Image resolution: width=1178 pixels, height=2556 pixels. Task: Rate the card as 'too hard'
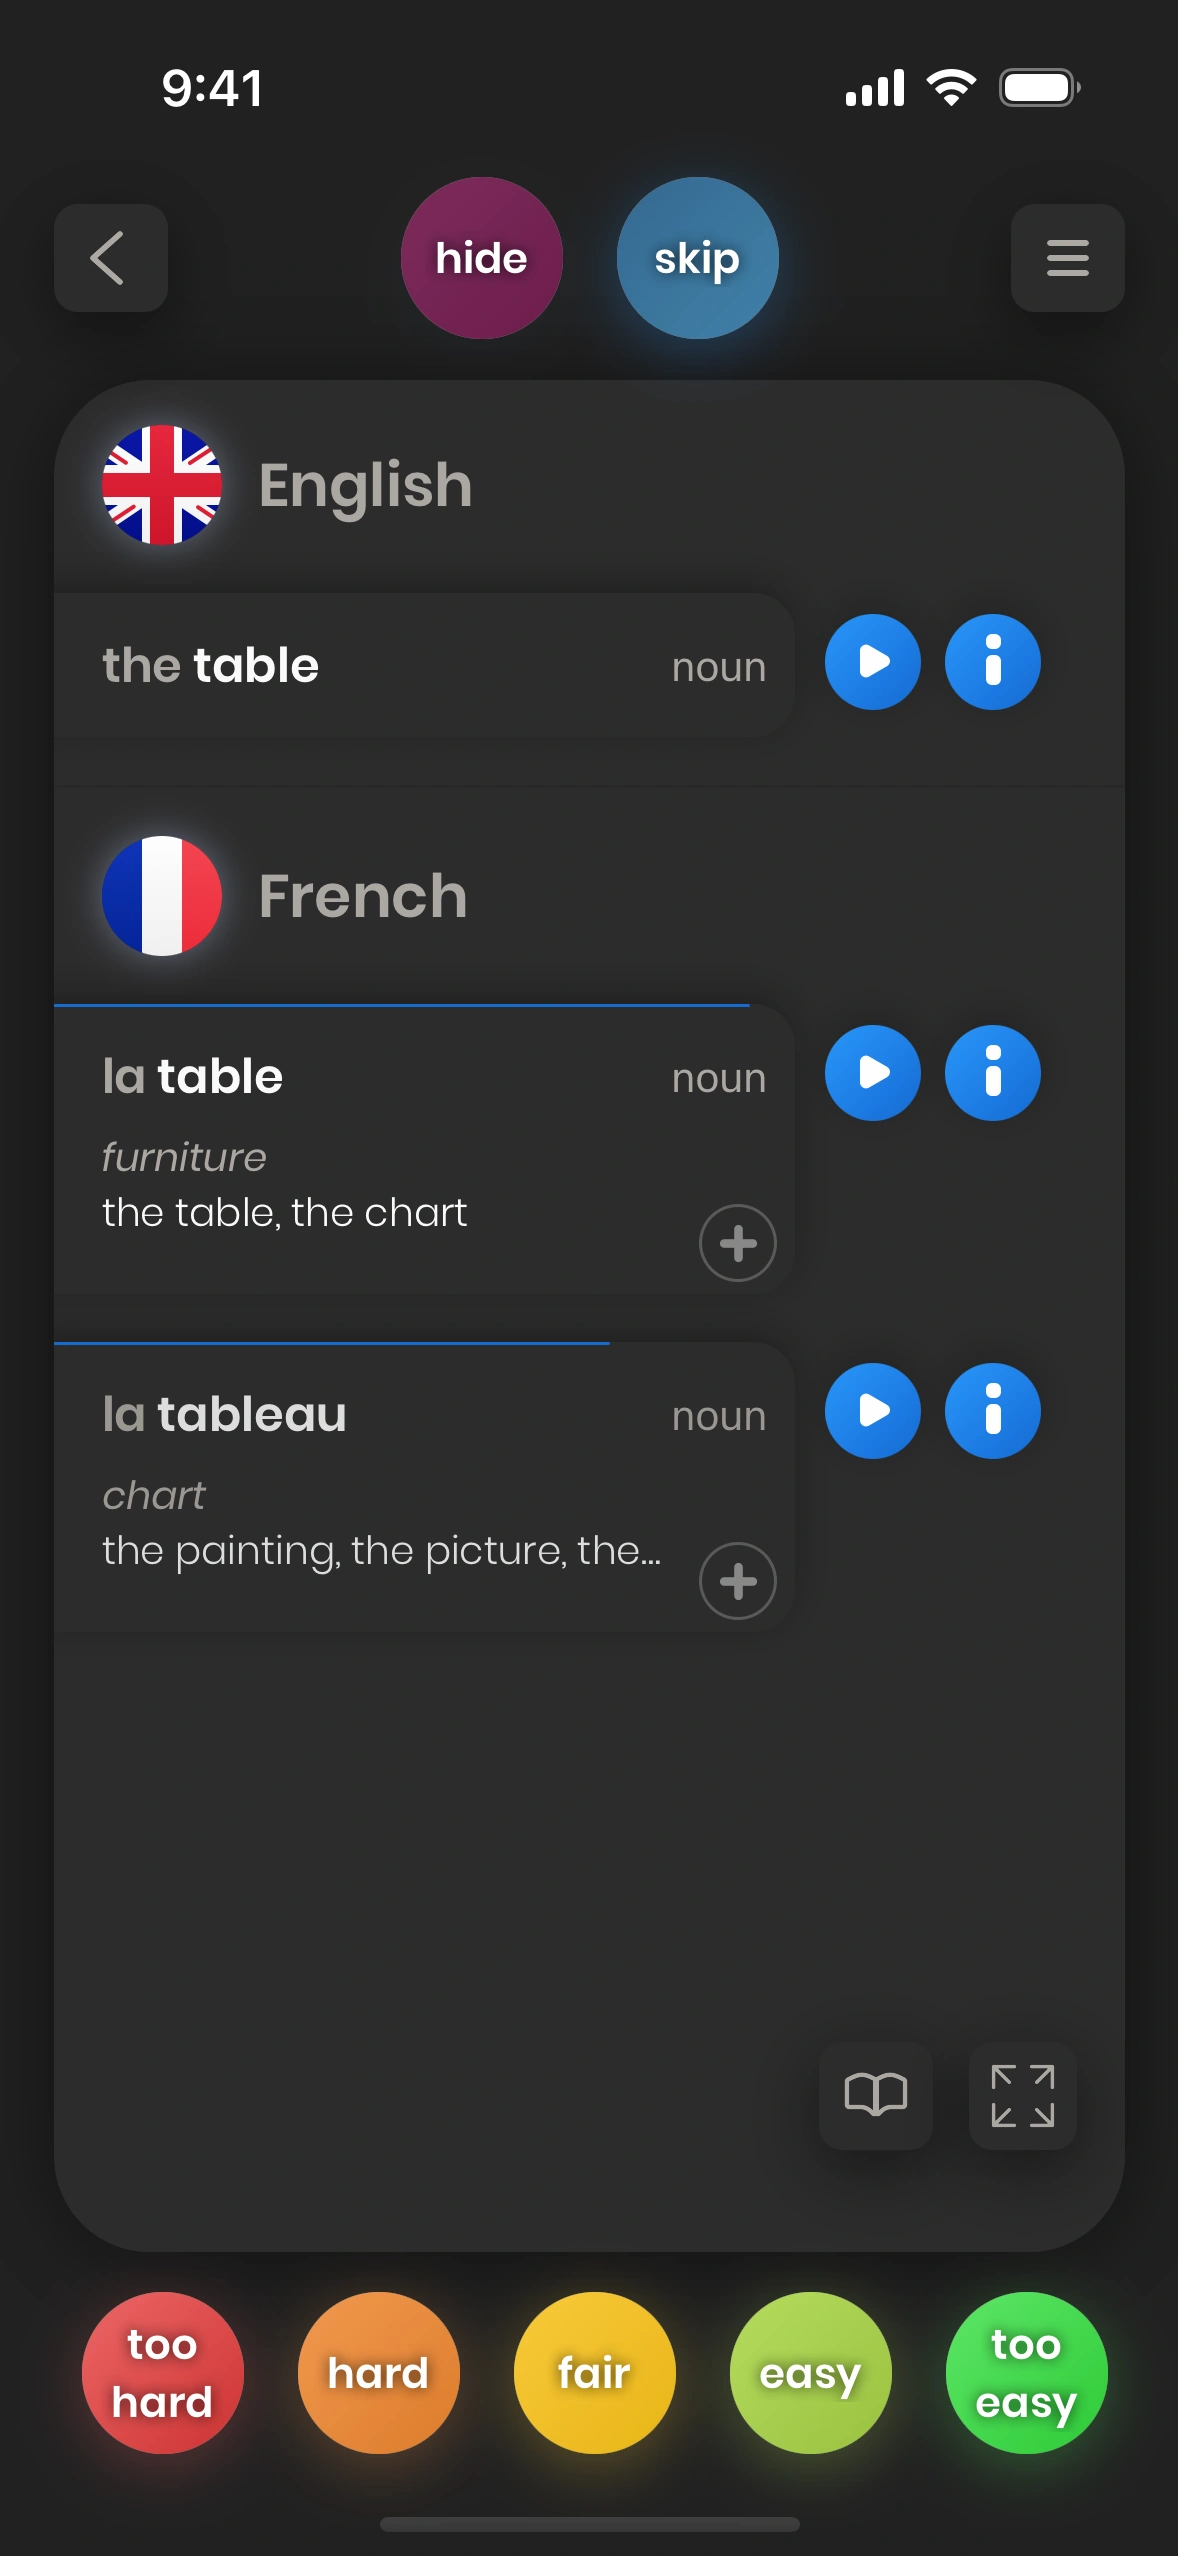pos(162,2372)
